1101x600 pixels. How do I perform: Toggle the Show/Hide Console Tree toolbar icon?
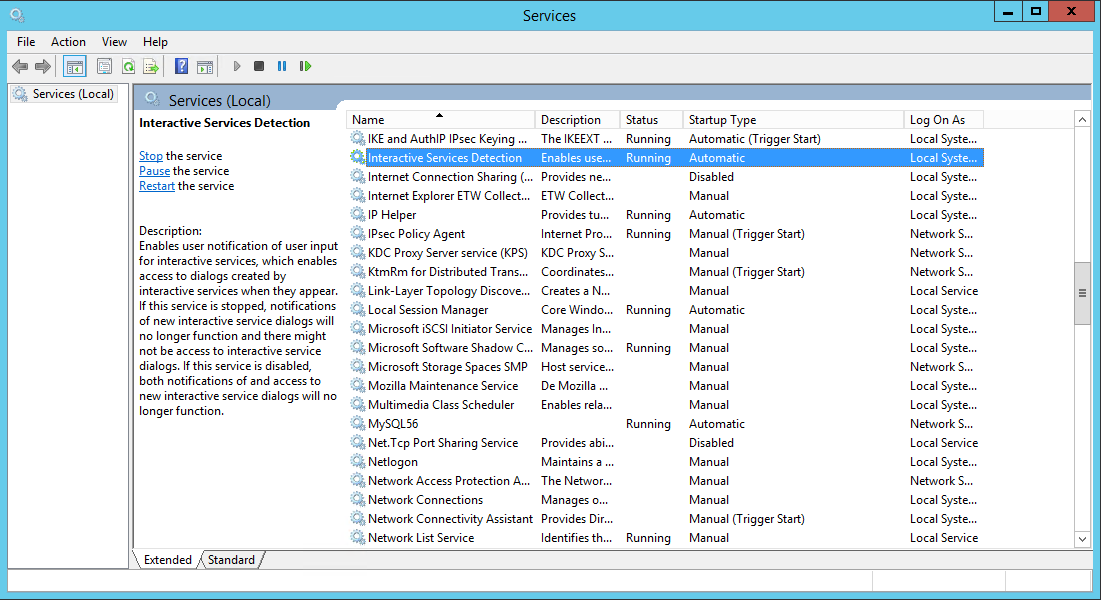[x=74, y=66]
